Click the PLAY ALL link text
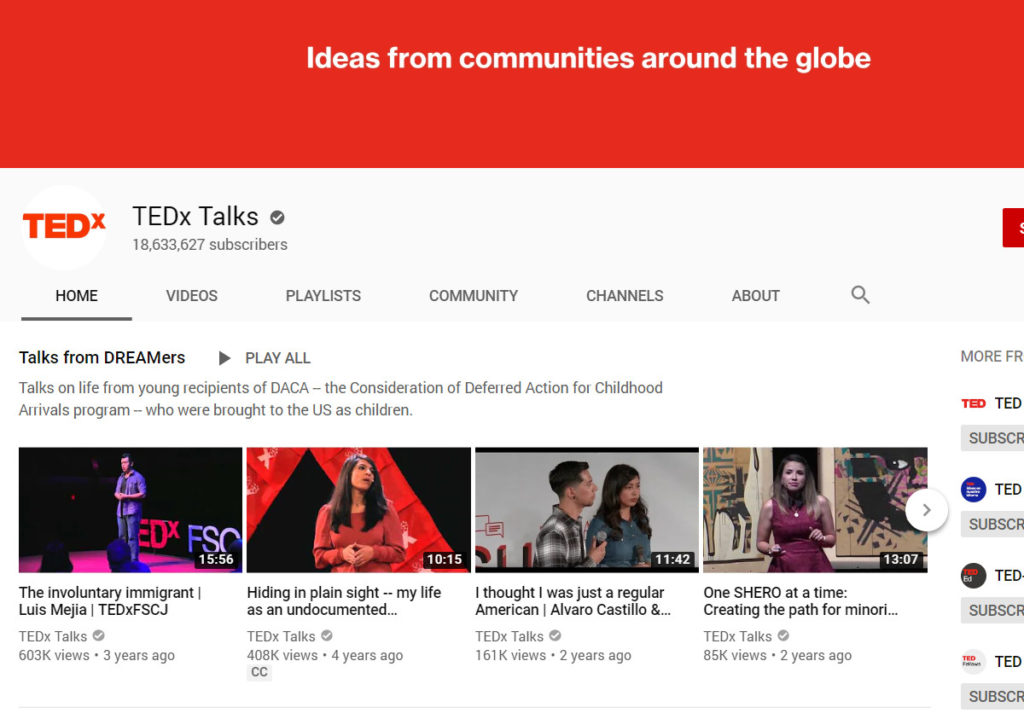Image resolution: width=1024 pixels, height=719 pixels. pos(278,358)
